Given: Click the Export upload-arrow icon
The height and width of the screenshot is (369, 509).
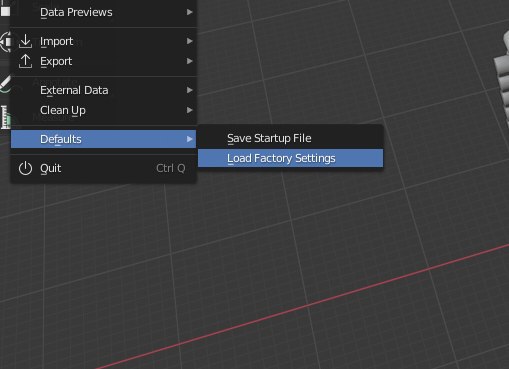Looking at the screenshot, I should (25, 61).
